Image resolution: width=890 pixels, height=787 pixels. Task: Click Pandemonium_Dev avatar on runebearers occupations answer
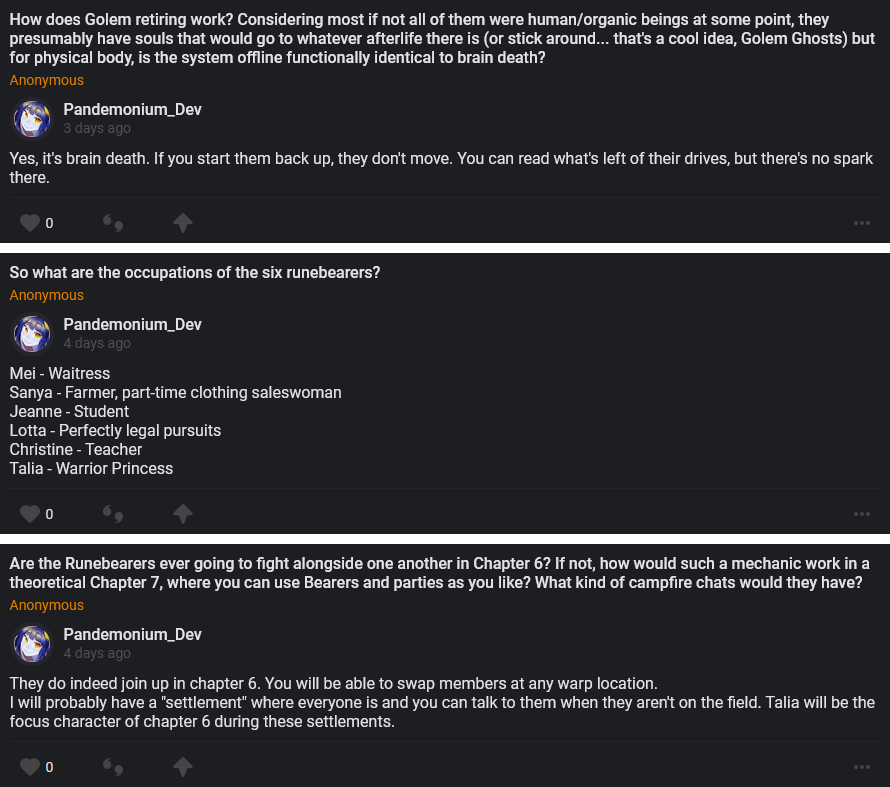[x=32, y=334]
